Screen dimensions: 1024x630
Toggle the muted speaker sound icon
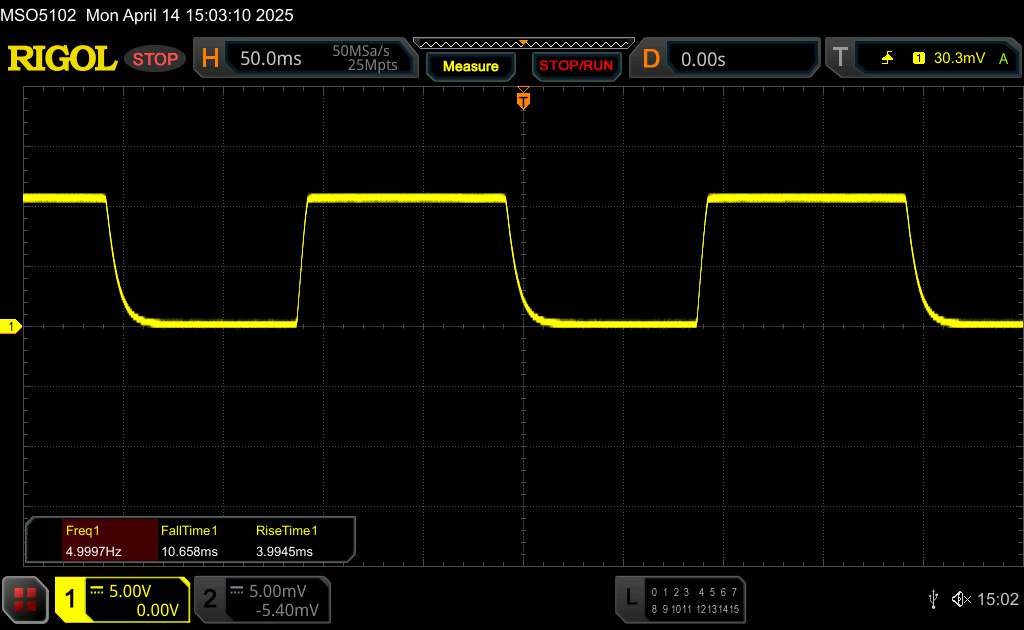[961, 598]
